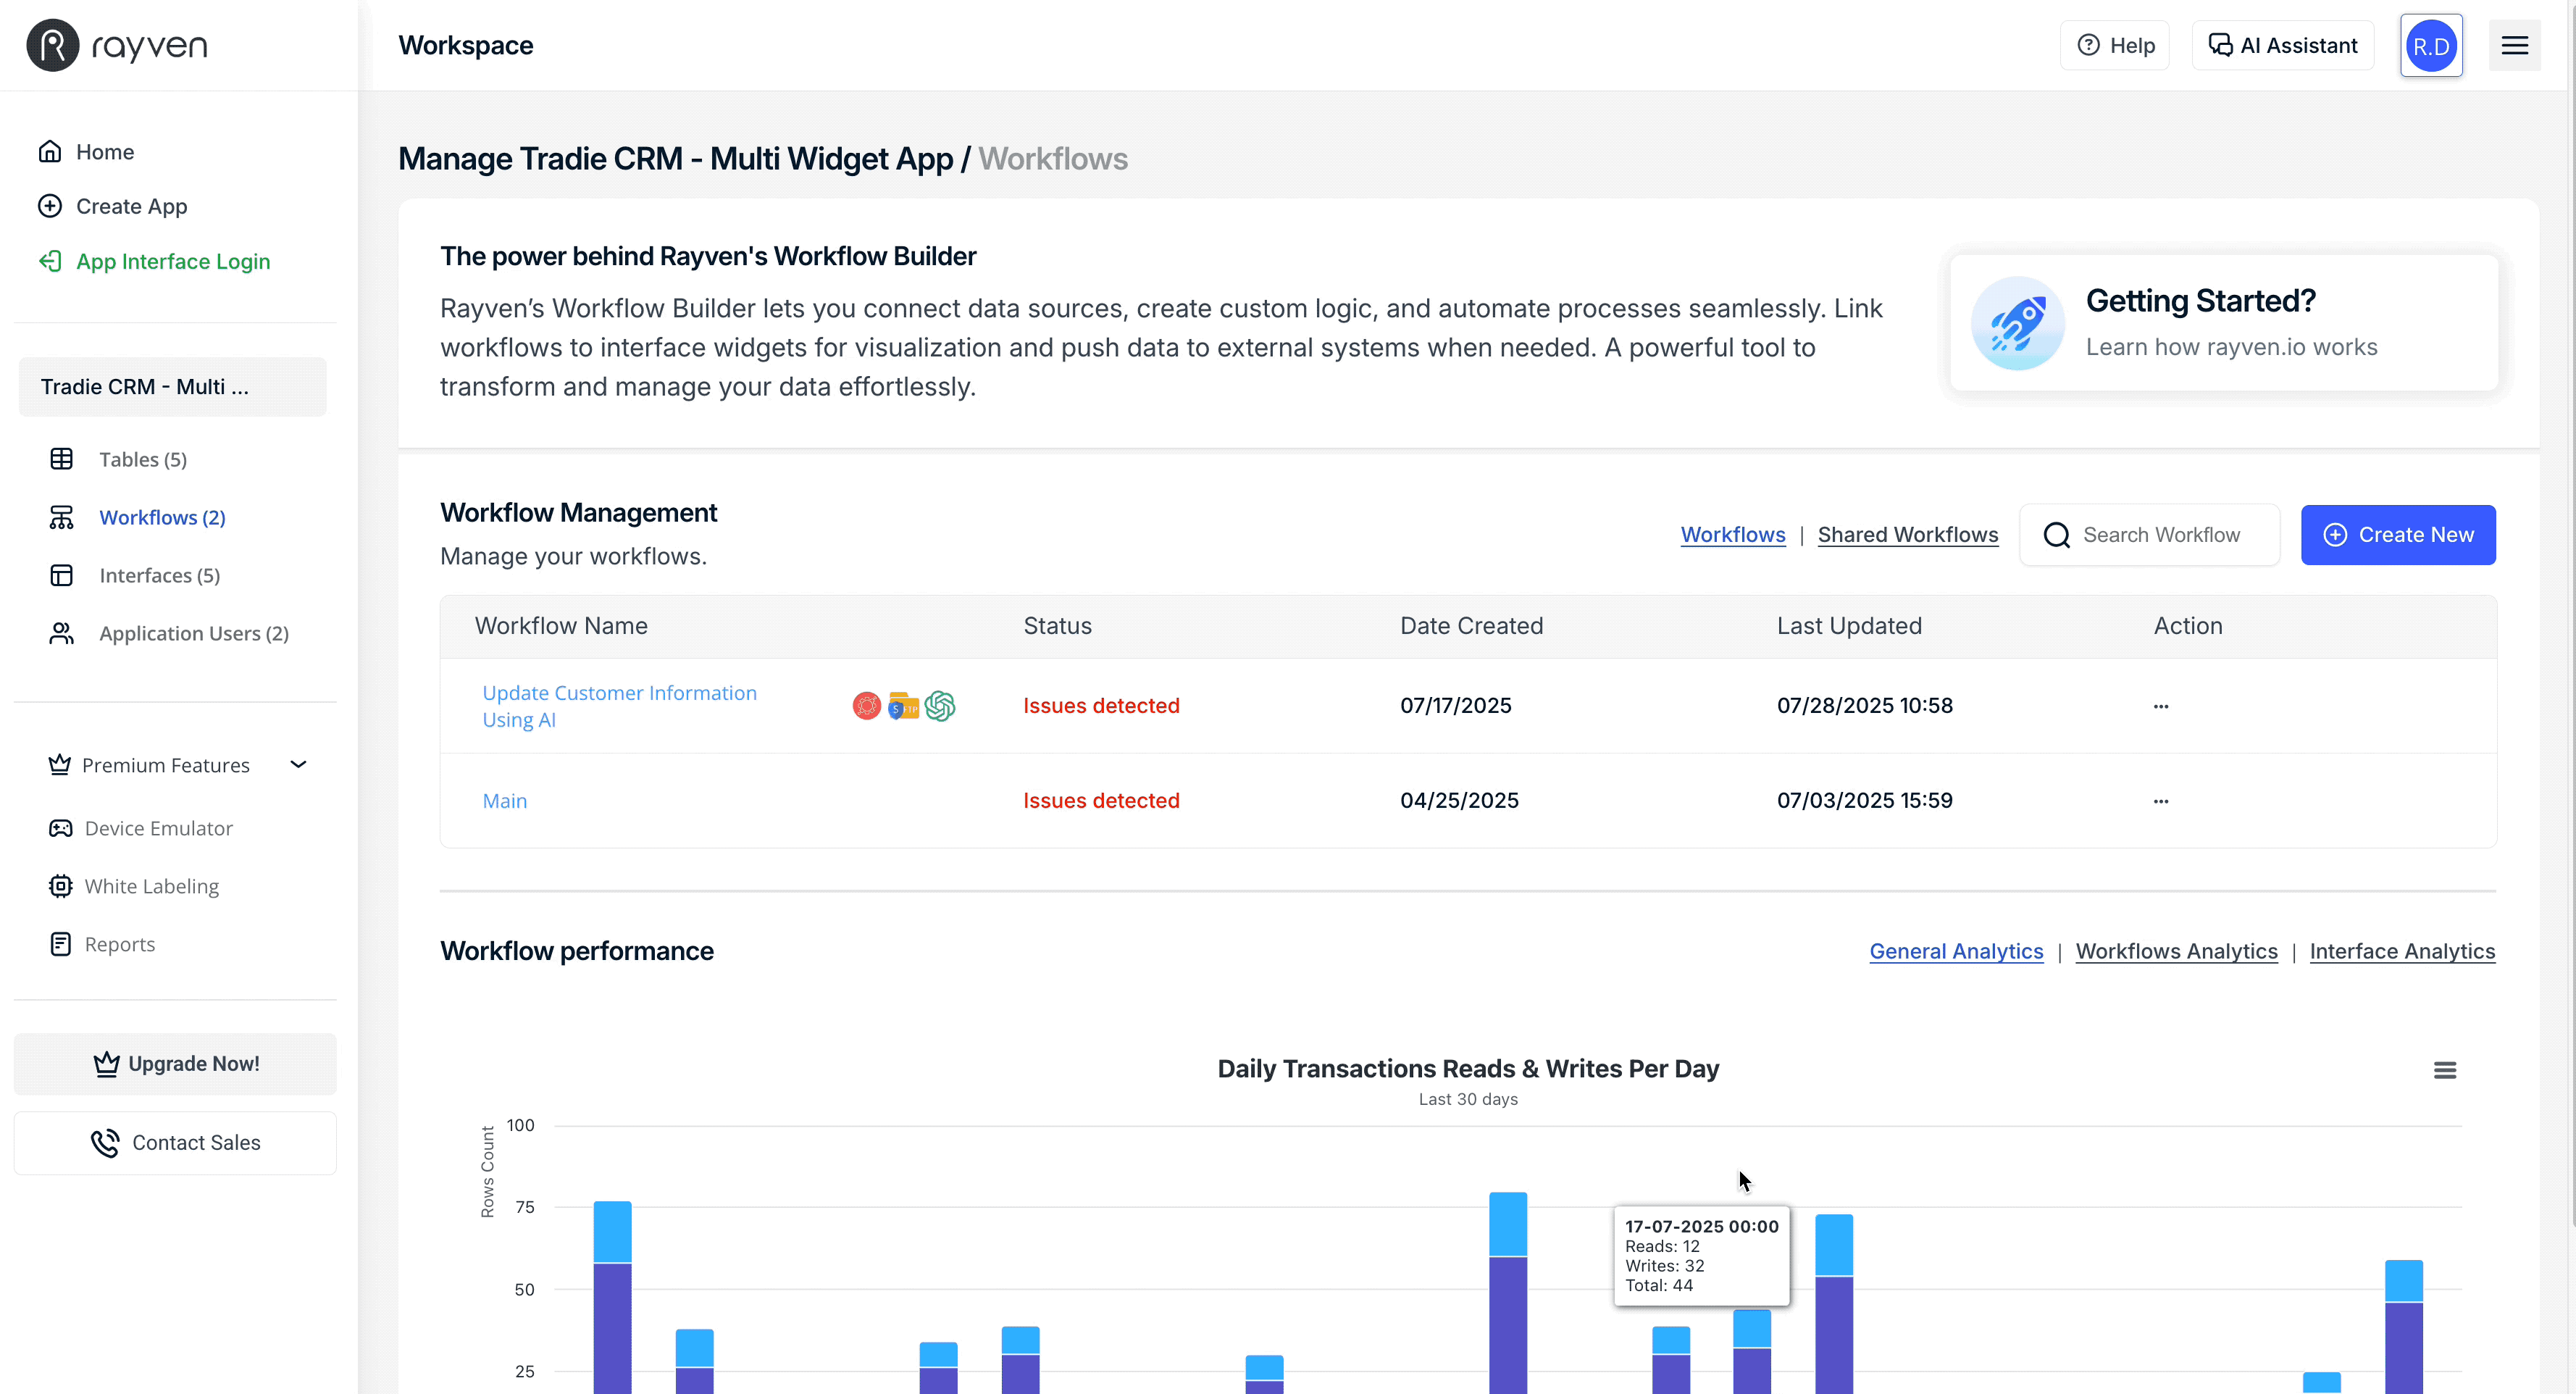
Task: Click the Reports document icon
Action: pos(61,944)
